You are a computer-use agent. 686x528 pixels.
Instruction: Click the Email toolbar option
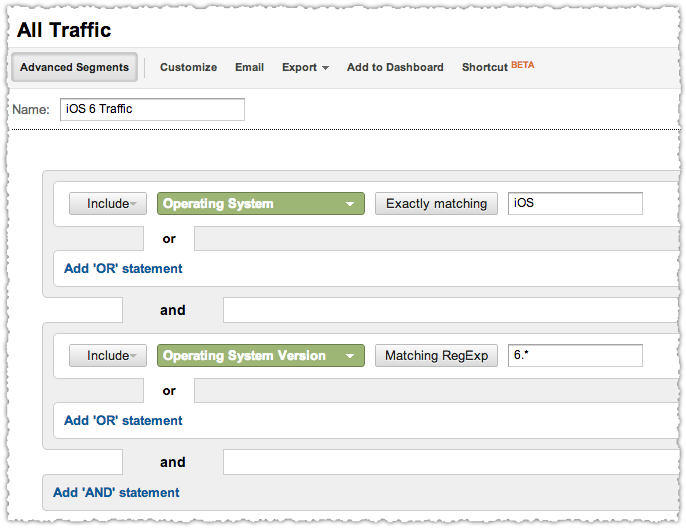(x=249, y=67)
